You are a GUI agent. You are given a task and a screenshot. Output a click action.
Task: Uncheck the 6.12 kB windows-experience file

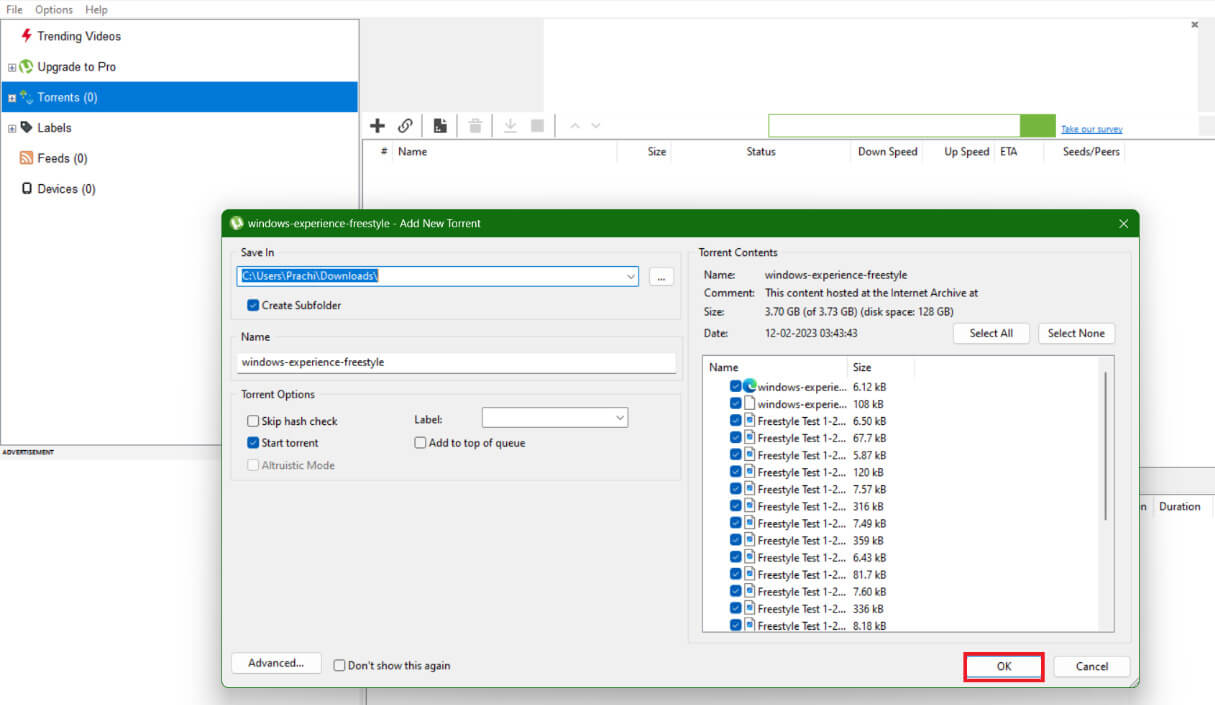(736, 386)
